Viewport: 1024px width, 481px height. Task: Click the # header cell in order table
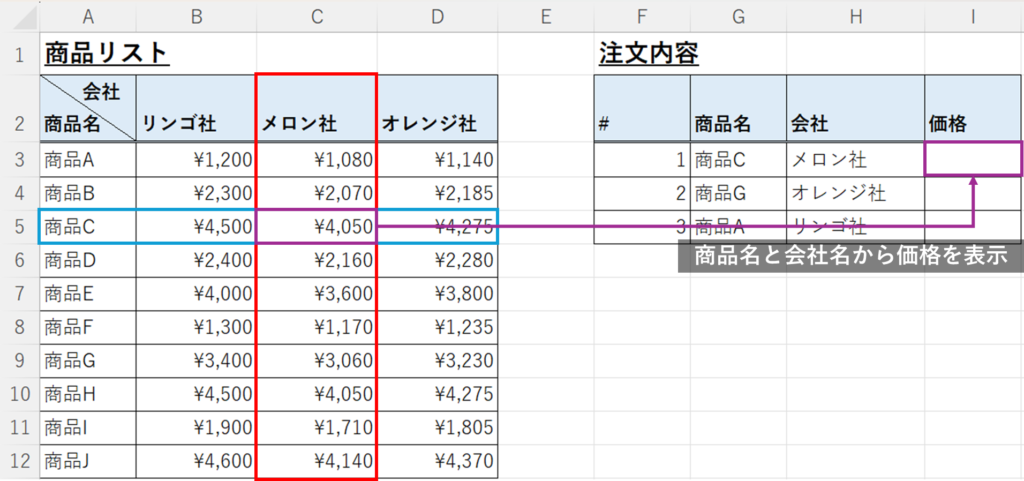click(x=642, y=124)
